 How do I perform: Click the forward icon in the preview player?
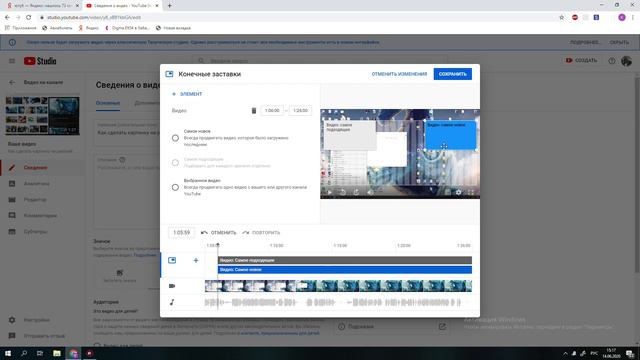pos(356,192)
